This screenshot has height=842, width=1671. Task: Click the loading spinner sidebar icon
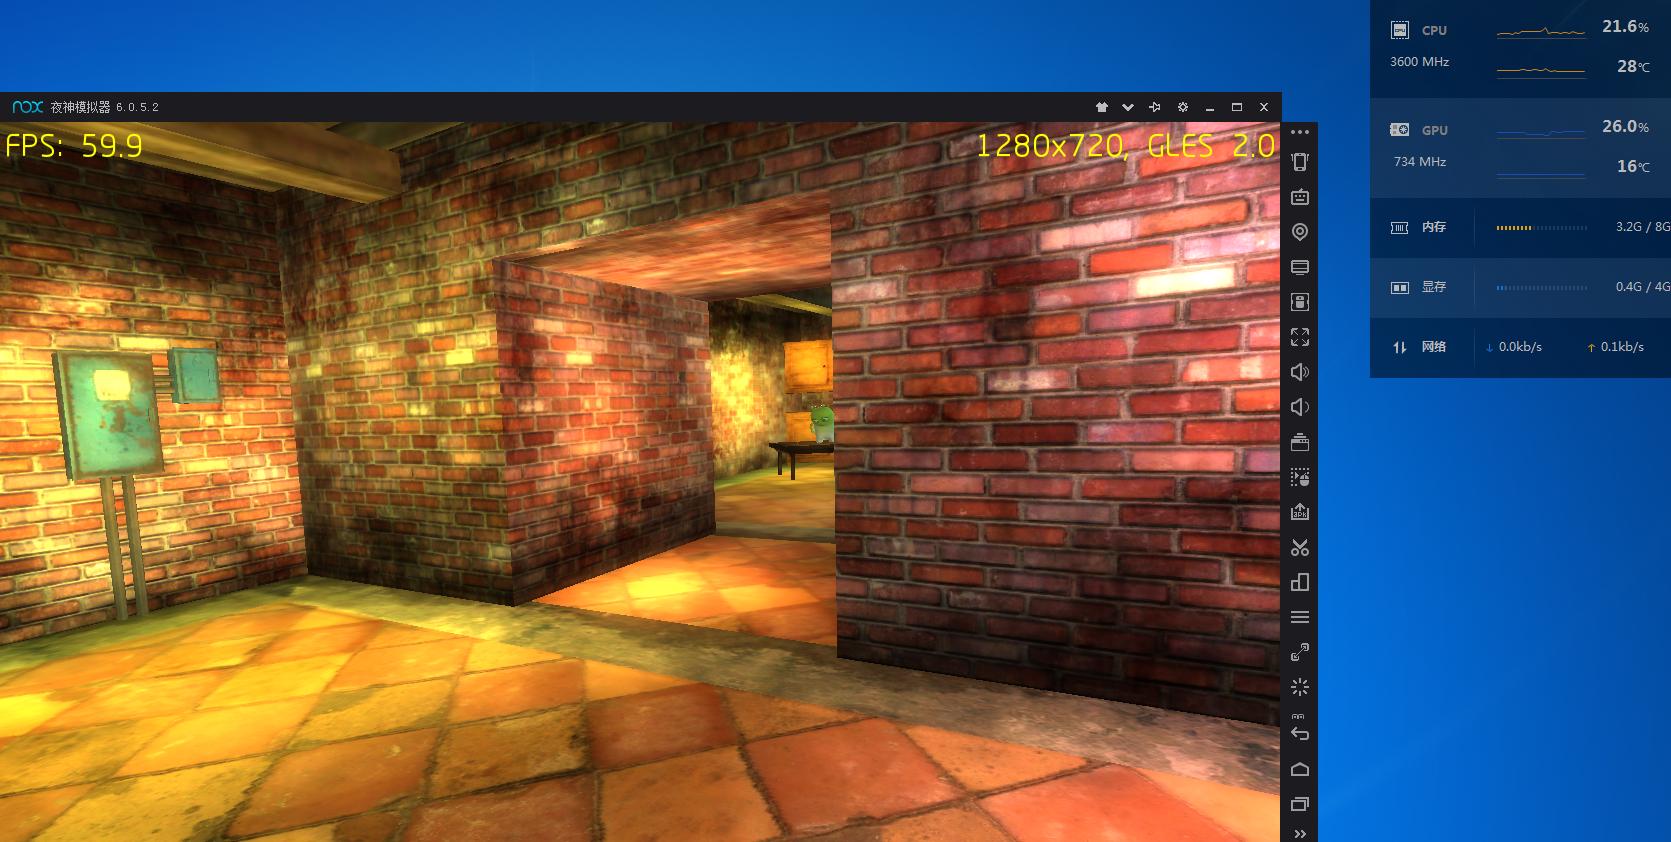click(x=1300, y=687)
